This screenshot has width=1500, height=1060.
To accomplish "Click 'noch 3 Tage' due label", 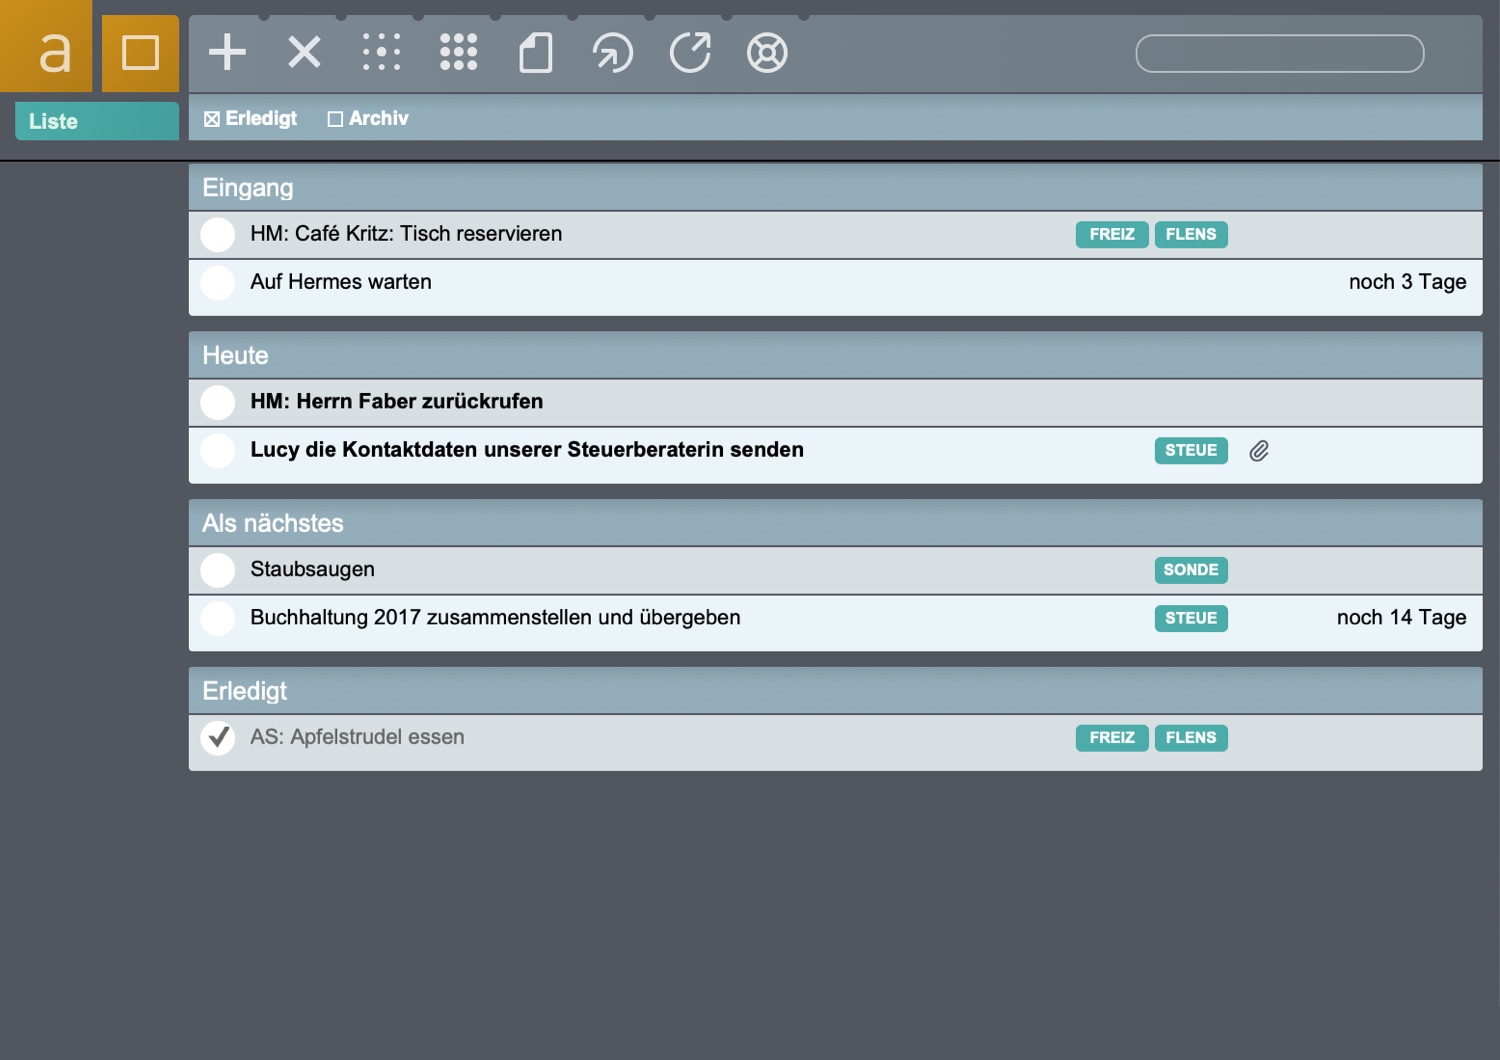I will coord(1408,282).
